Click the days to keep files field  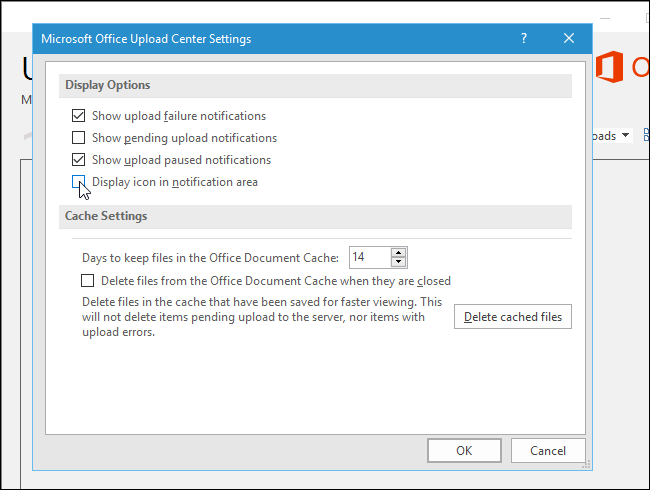coord(370,257)
